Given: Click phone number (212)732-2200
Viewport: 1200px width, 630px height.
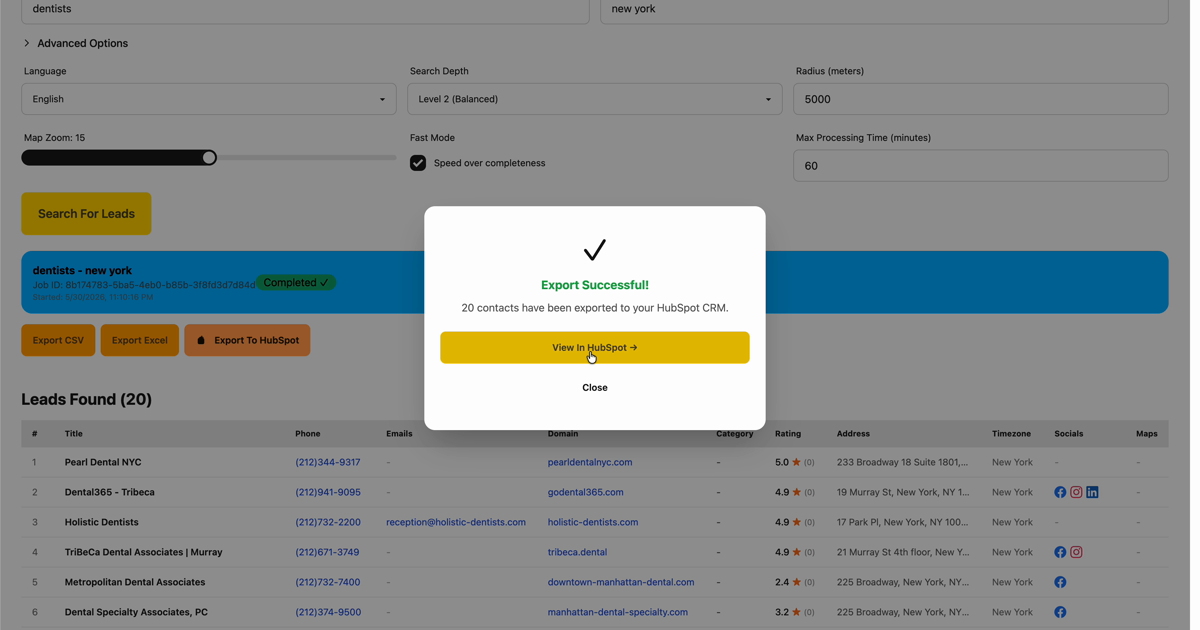Looking at the screenshot, I should (328, 522).
